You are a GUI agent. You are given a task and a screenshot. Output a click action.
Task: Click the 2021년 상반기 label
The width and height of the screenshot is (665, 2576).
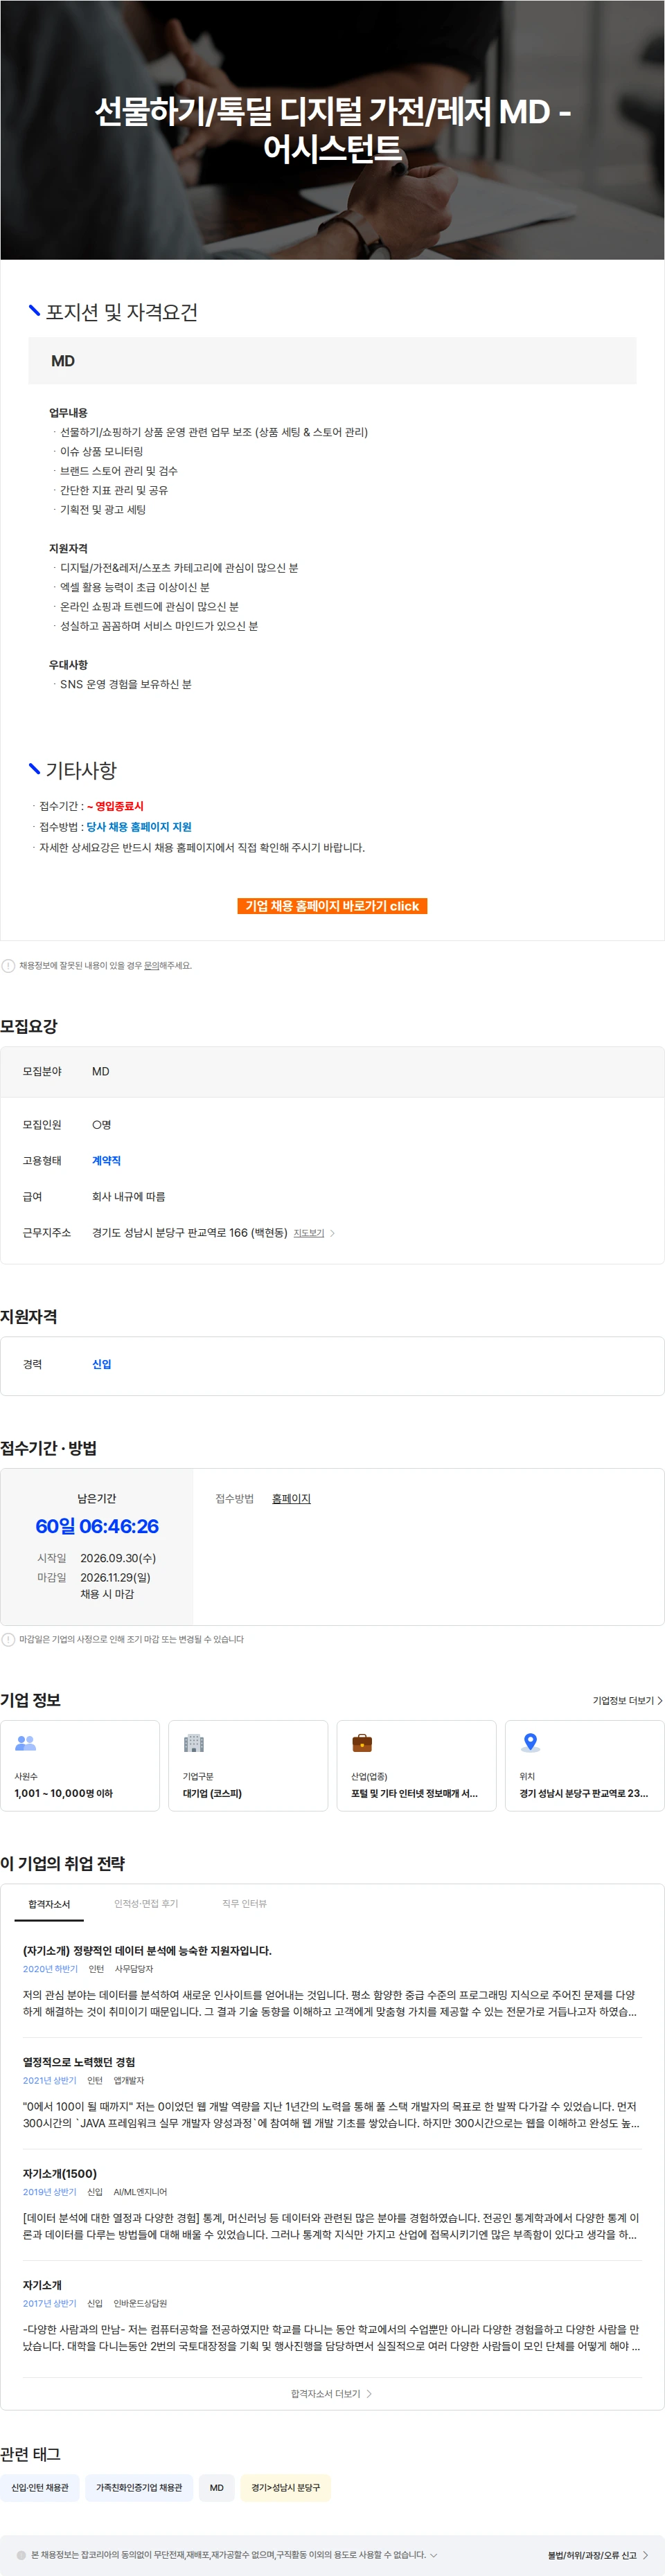49,2080
